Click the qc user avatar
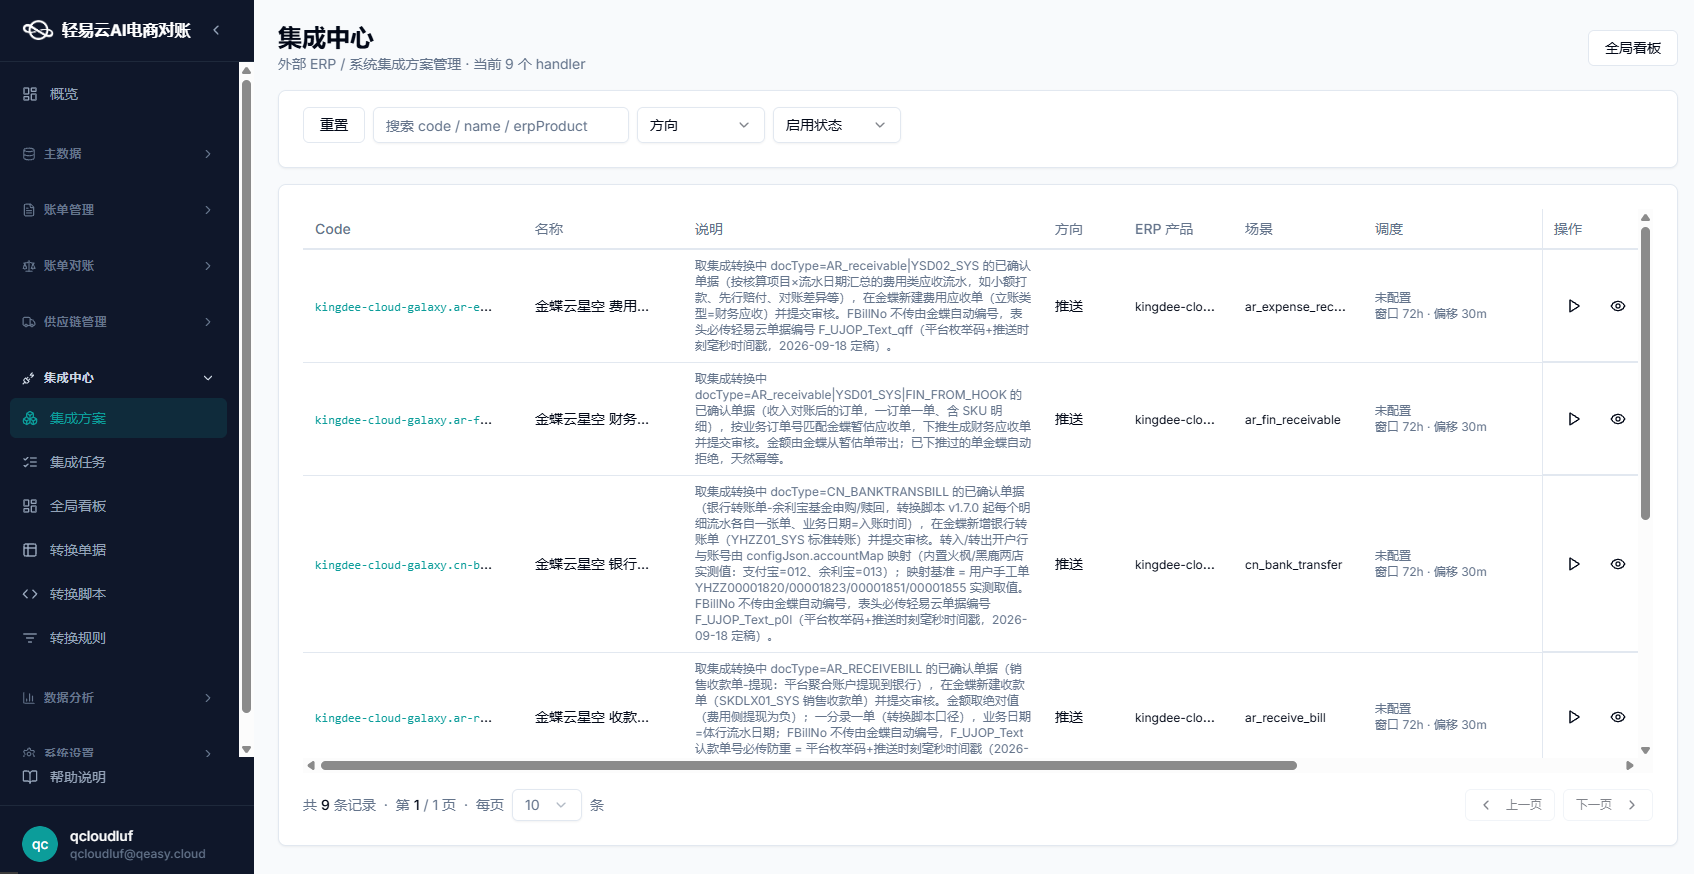 tap(40, 844)
